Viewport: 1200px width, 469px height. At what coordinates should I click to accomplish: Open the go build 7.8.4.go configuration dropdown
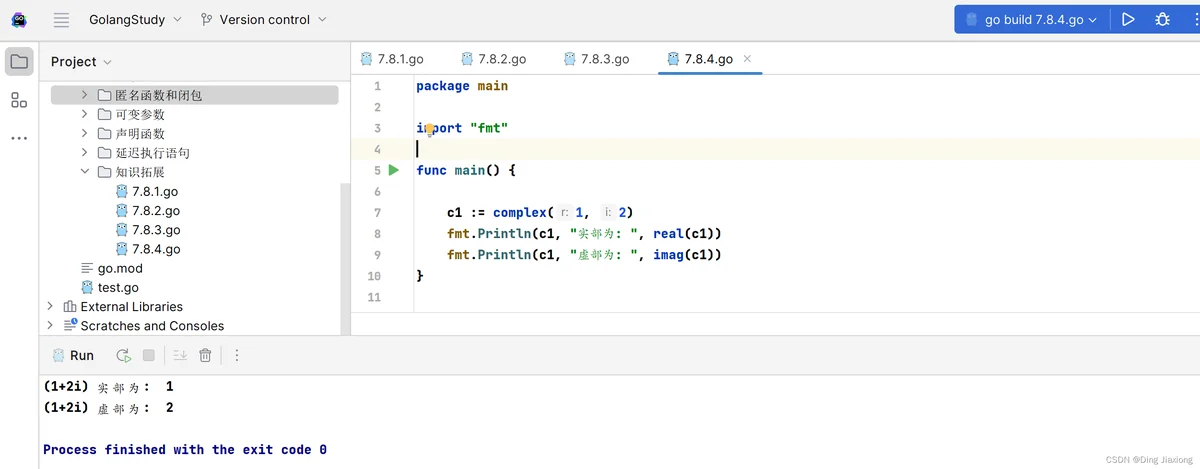[x=1031, y=19]
